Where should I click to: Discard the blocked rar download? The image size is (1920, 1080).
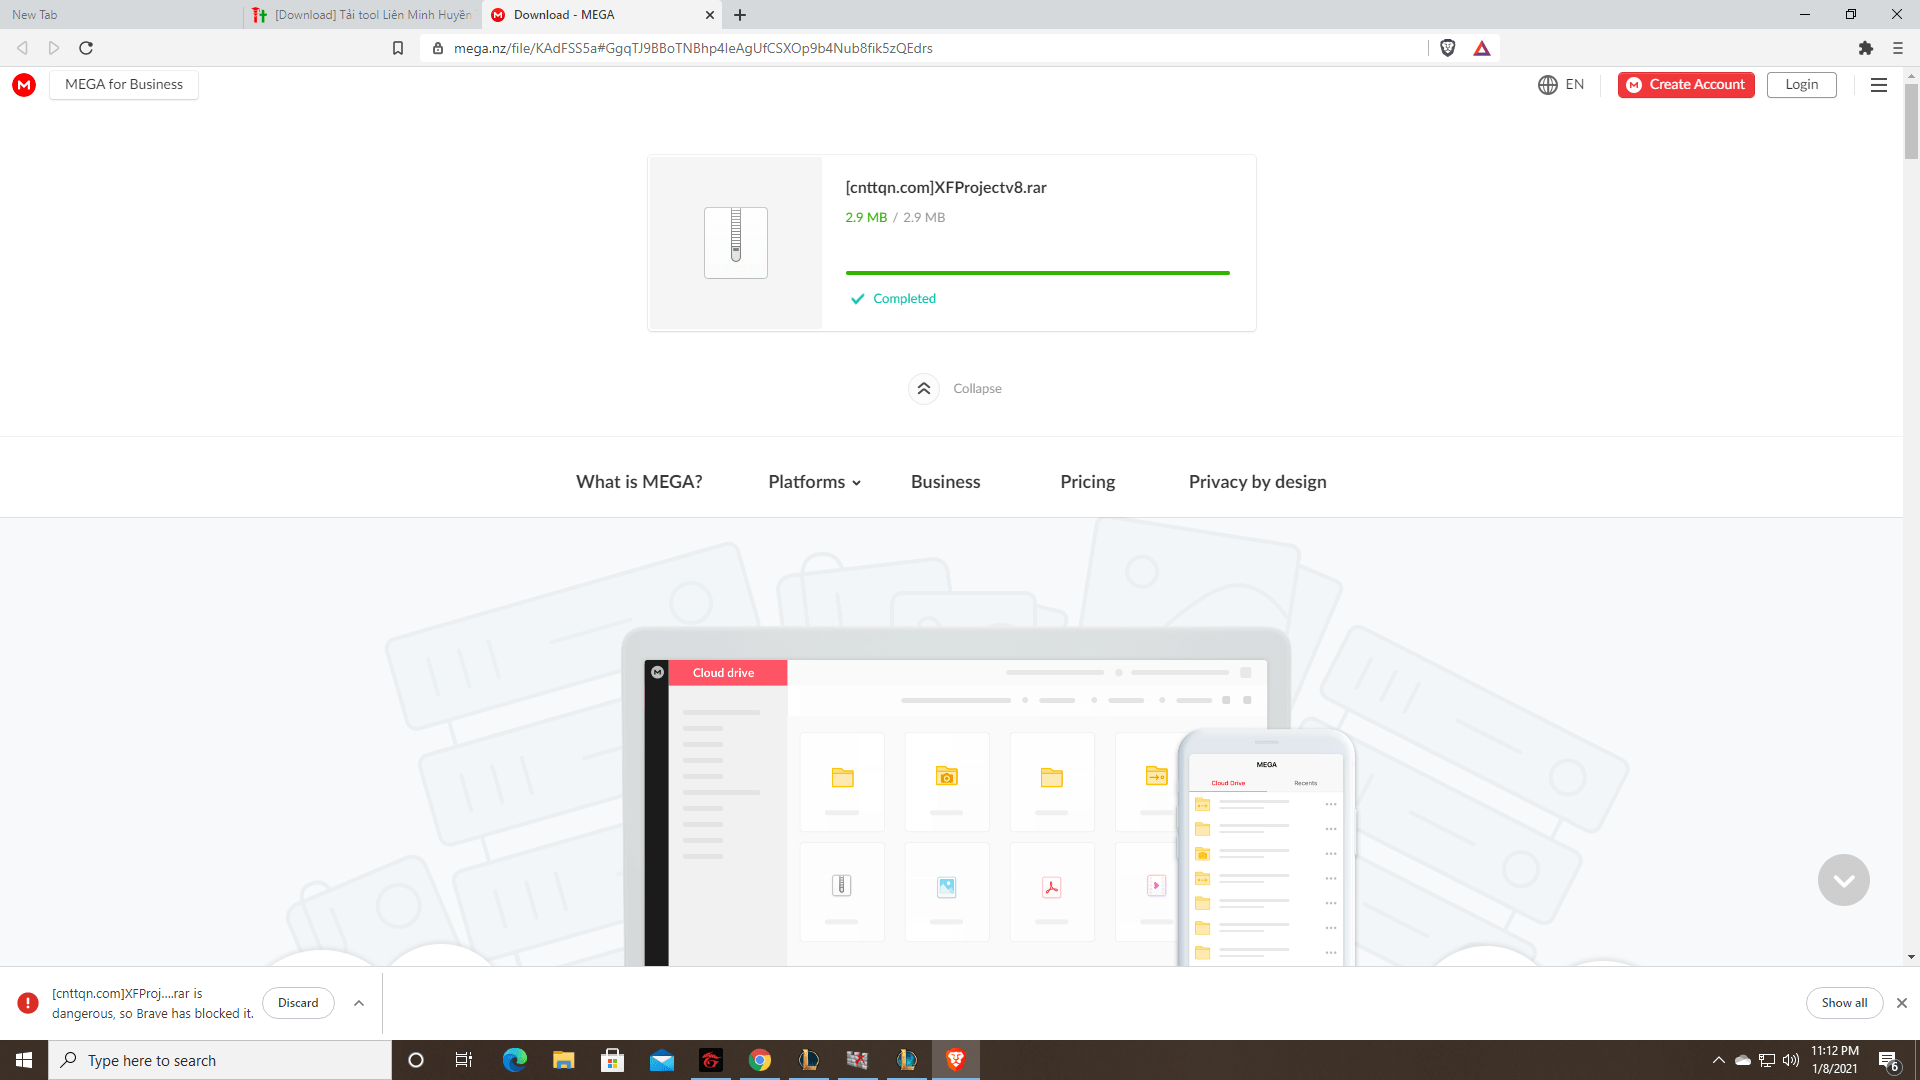pos(298,1003)
